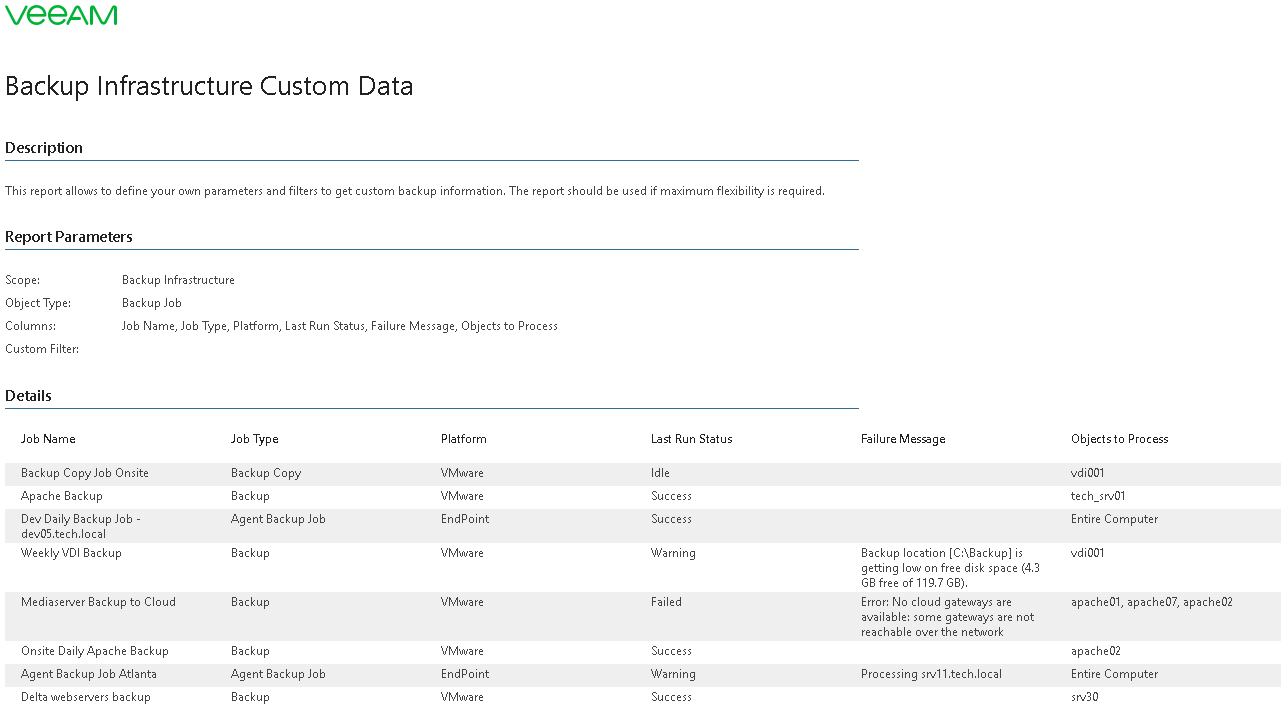Screen dimensions: 1282x707
Task: Select the Platform column header
Action: [464, 439]
